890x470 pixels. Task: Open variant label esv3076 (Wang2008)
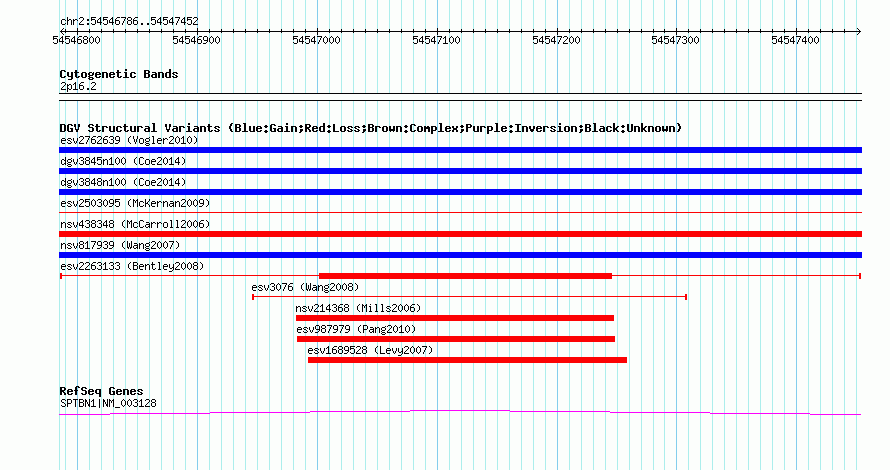pyautogui.click(x=305, y=287)
